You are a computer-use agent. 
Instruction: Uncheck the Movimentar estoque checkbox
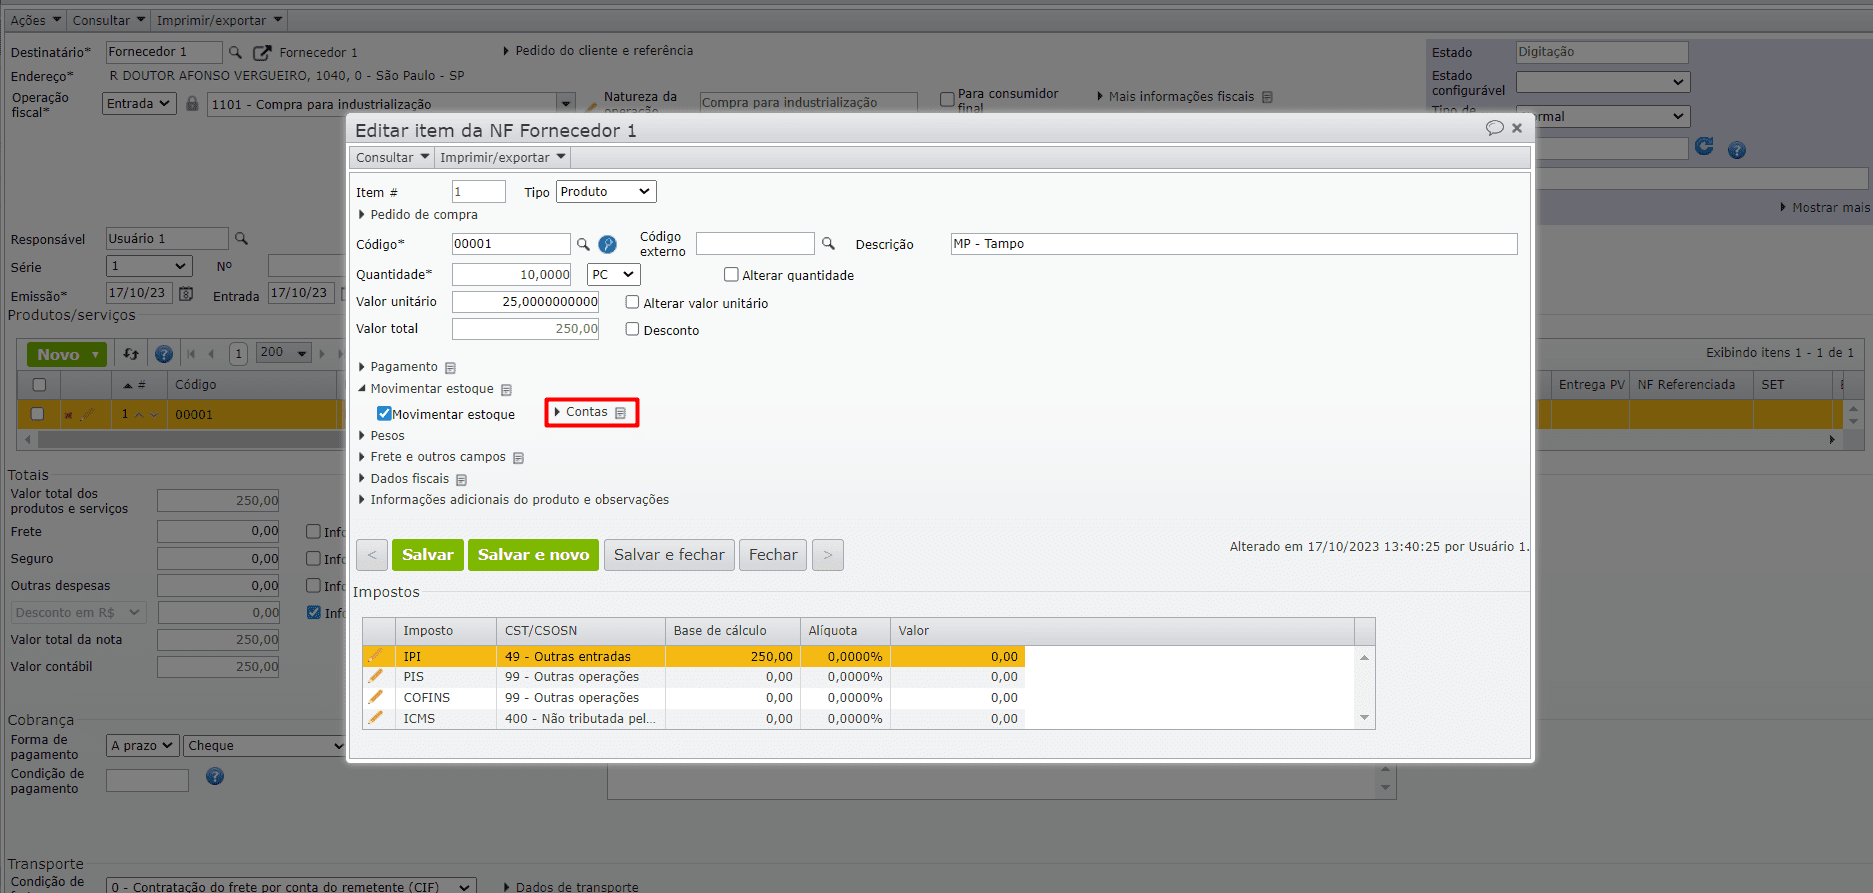click(x=384, y=413)
